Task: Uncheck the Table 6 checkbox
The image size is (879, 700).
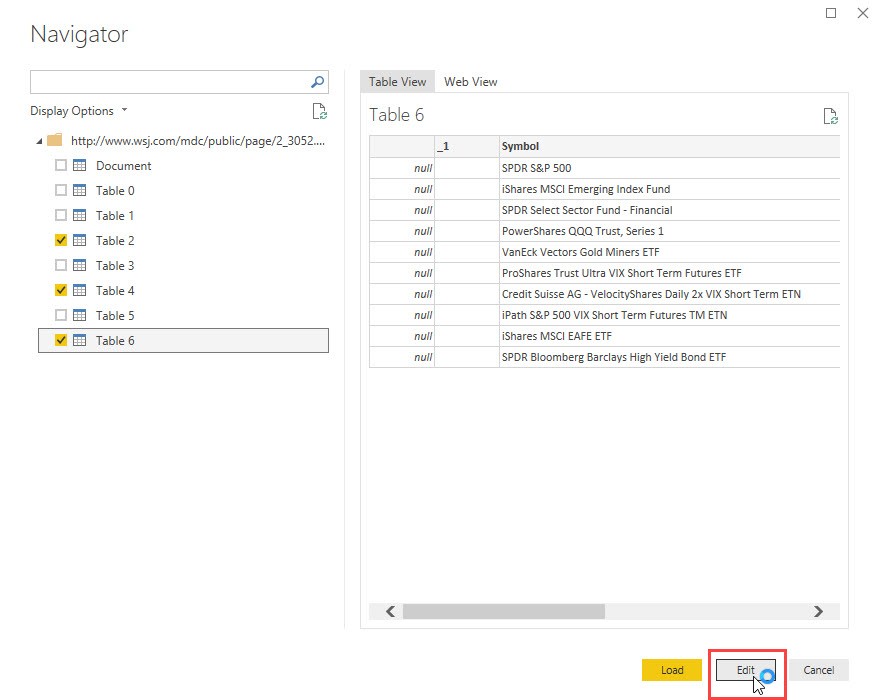Action: click(61, 340)
